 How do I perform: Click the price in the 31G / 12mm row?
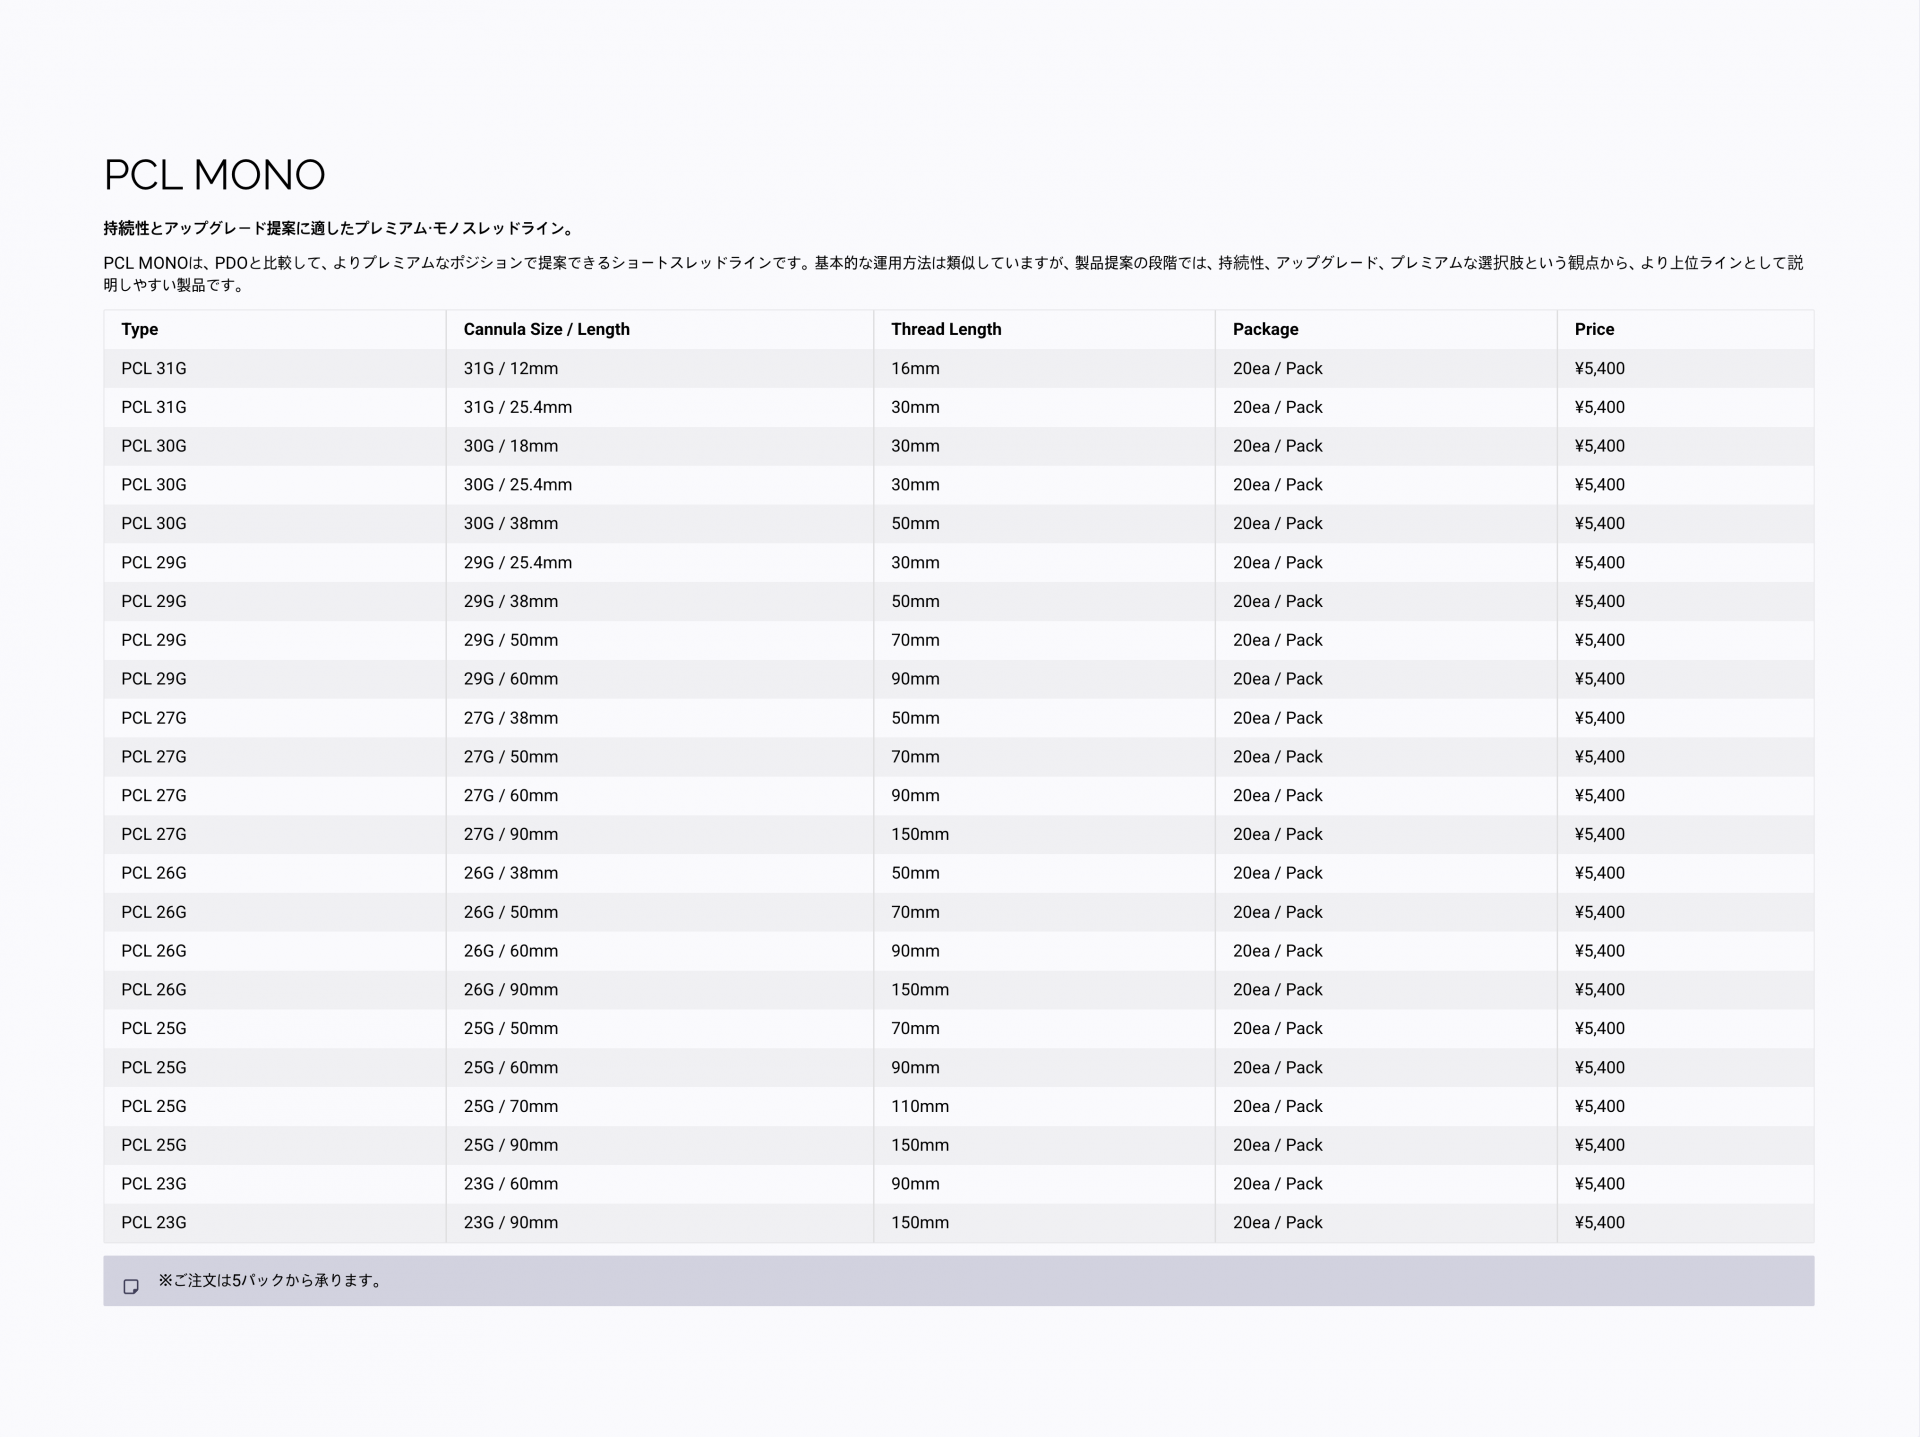pos(1685,368)
